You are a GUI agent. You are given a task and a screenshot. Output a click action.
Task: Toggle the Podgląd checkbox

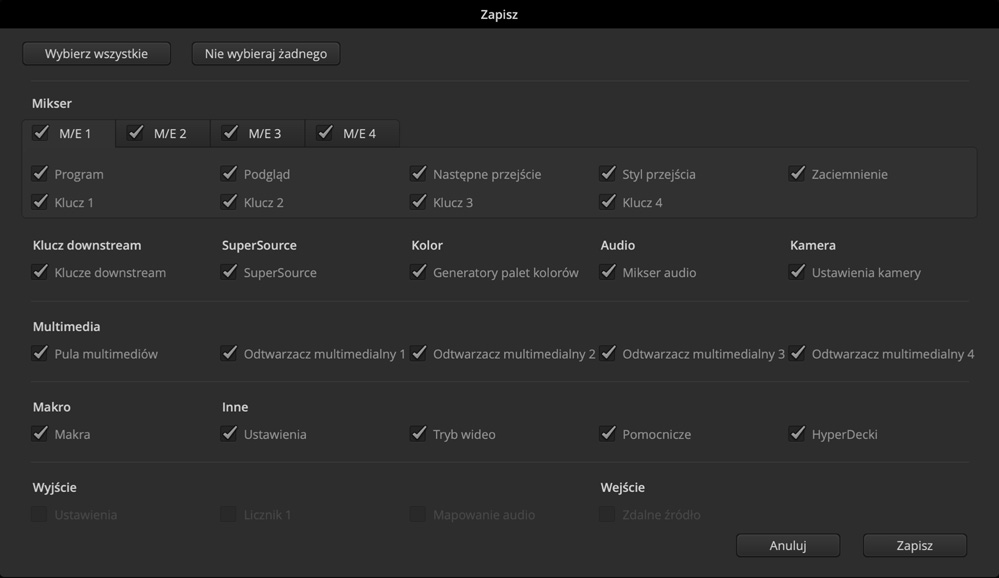pos(229,174)
